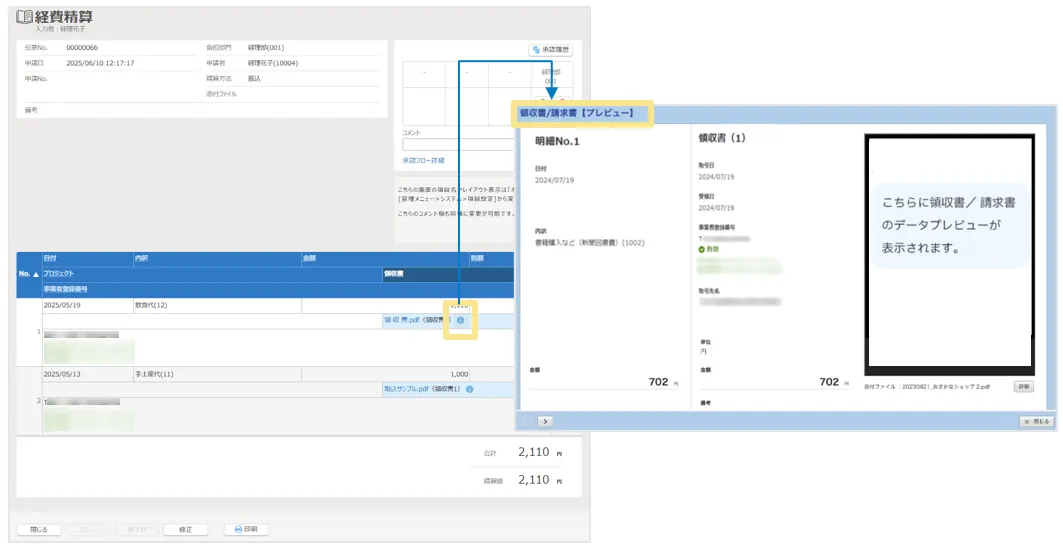Click the 閉じる button at bottom left
The width and height of the screenshot is (1063, 550).
(39, 529)
